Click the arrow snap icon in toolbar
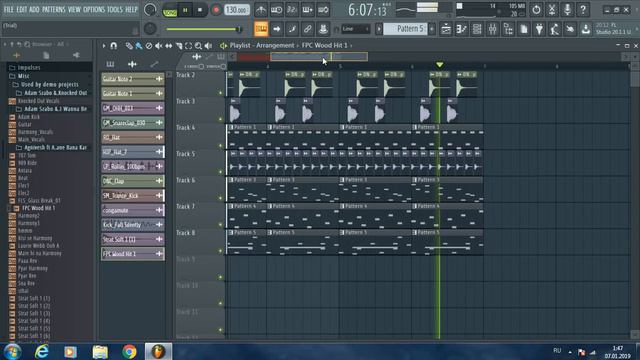This screenshot has width=640, height=360. [x=276, y=29]
